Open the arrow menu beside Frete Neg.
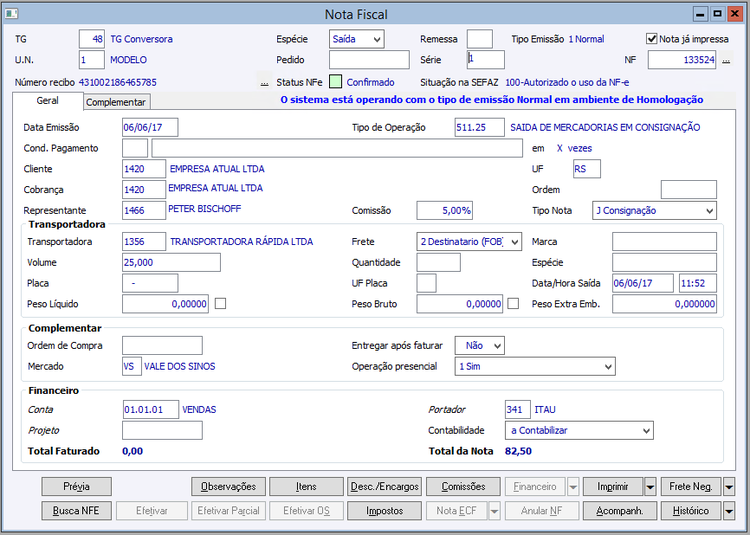The image size is (750, 535). pos(729,487)
